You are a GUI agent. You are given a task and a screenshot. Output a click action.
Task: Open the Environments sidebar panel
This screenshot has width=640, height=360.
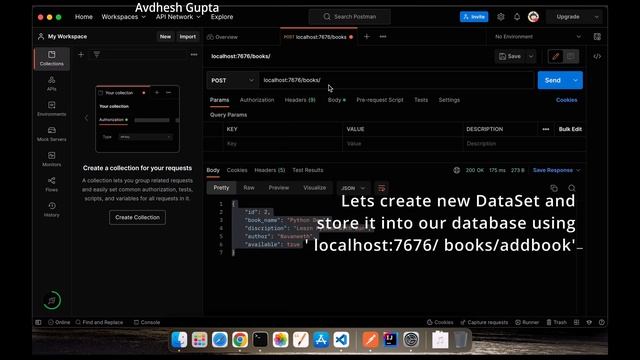(51, 109)
